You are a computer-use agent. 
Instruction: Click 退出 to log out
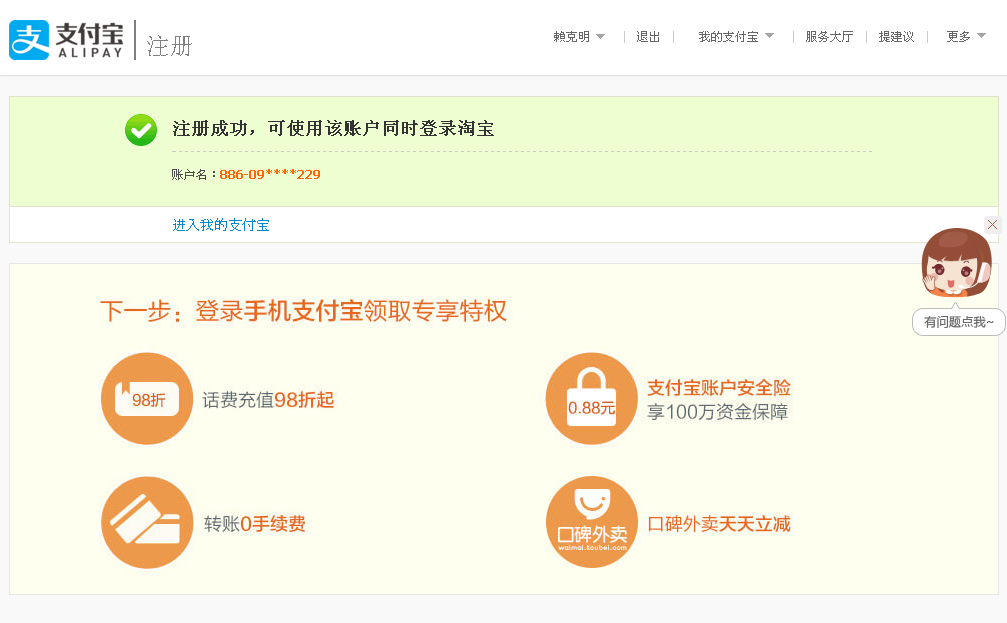pyautogui.click(x=648, y=37)
